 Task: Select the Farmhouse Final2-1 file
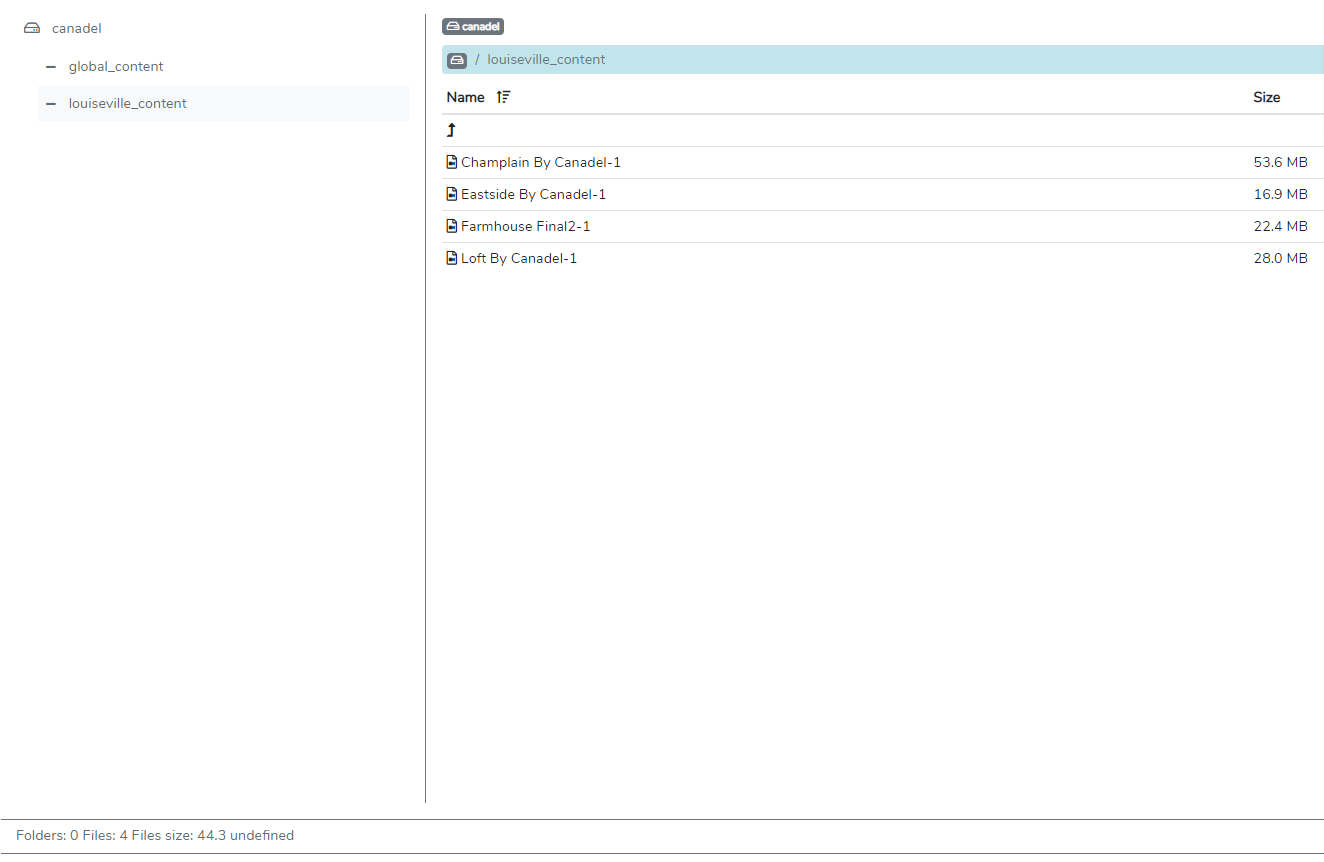click(524, 225)
